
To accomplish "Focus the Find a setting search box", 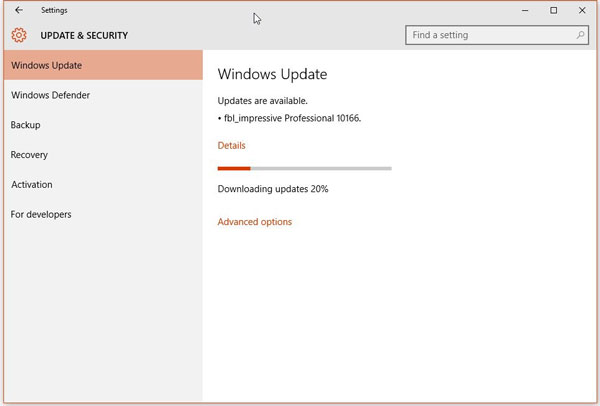I will coord(497,35).
